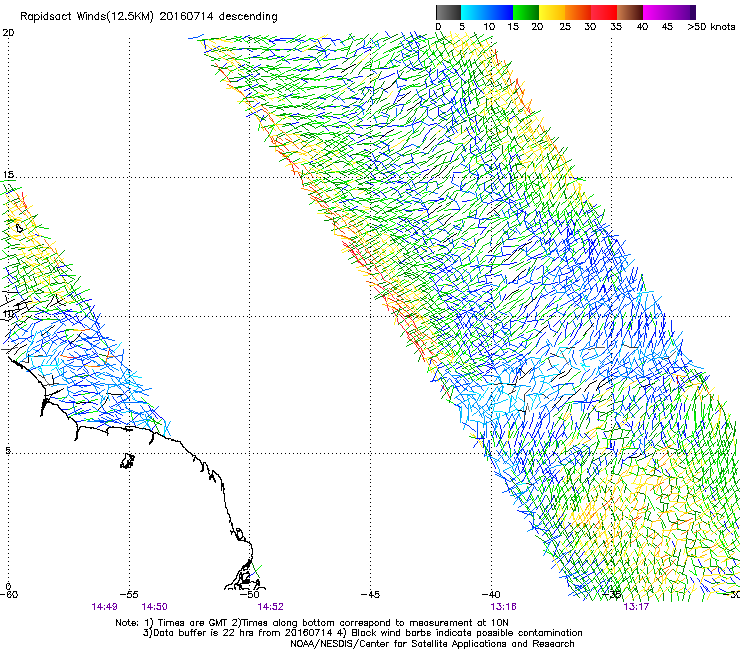This screenshot has width=740, height=650.
Task: Click the 'NOAA/NESDIS/Center for Satellite Applications' credit line
Action: [432, 644]
